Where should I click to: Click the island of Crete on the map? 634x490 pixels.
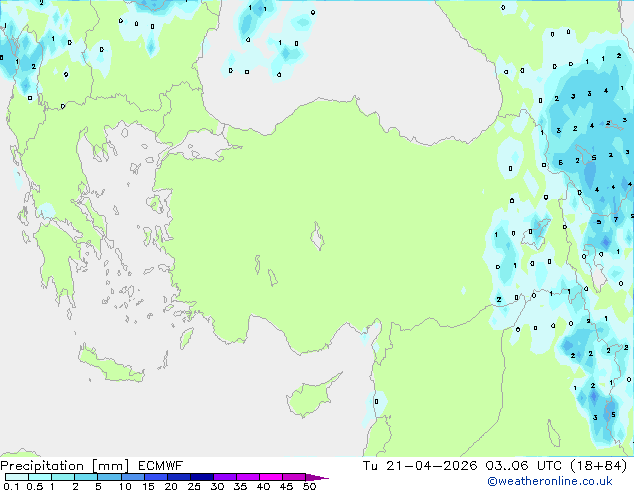coord(110,365)
